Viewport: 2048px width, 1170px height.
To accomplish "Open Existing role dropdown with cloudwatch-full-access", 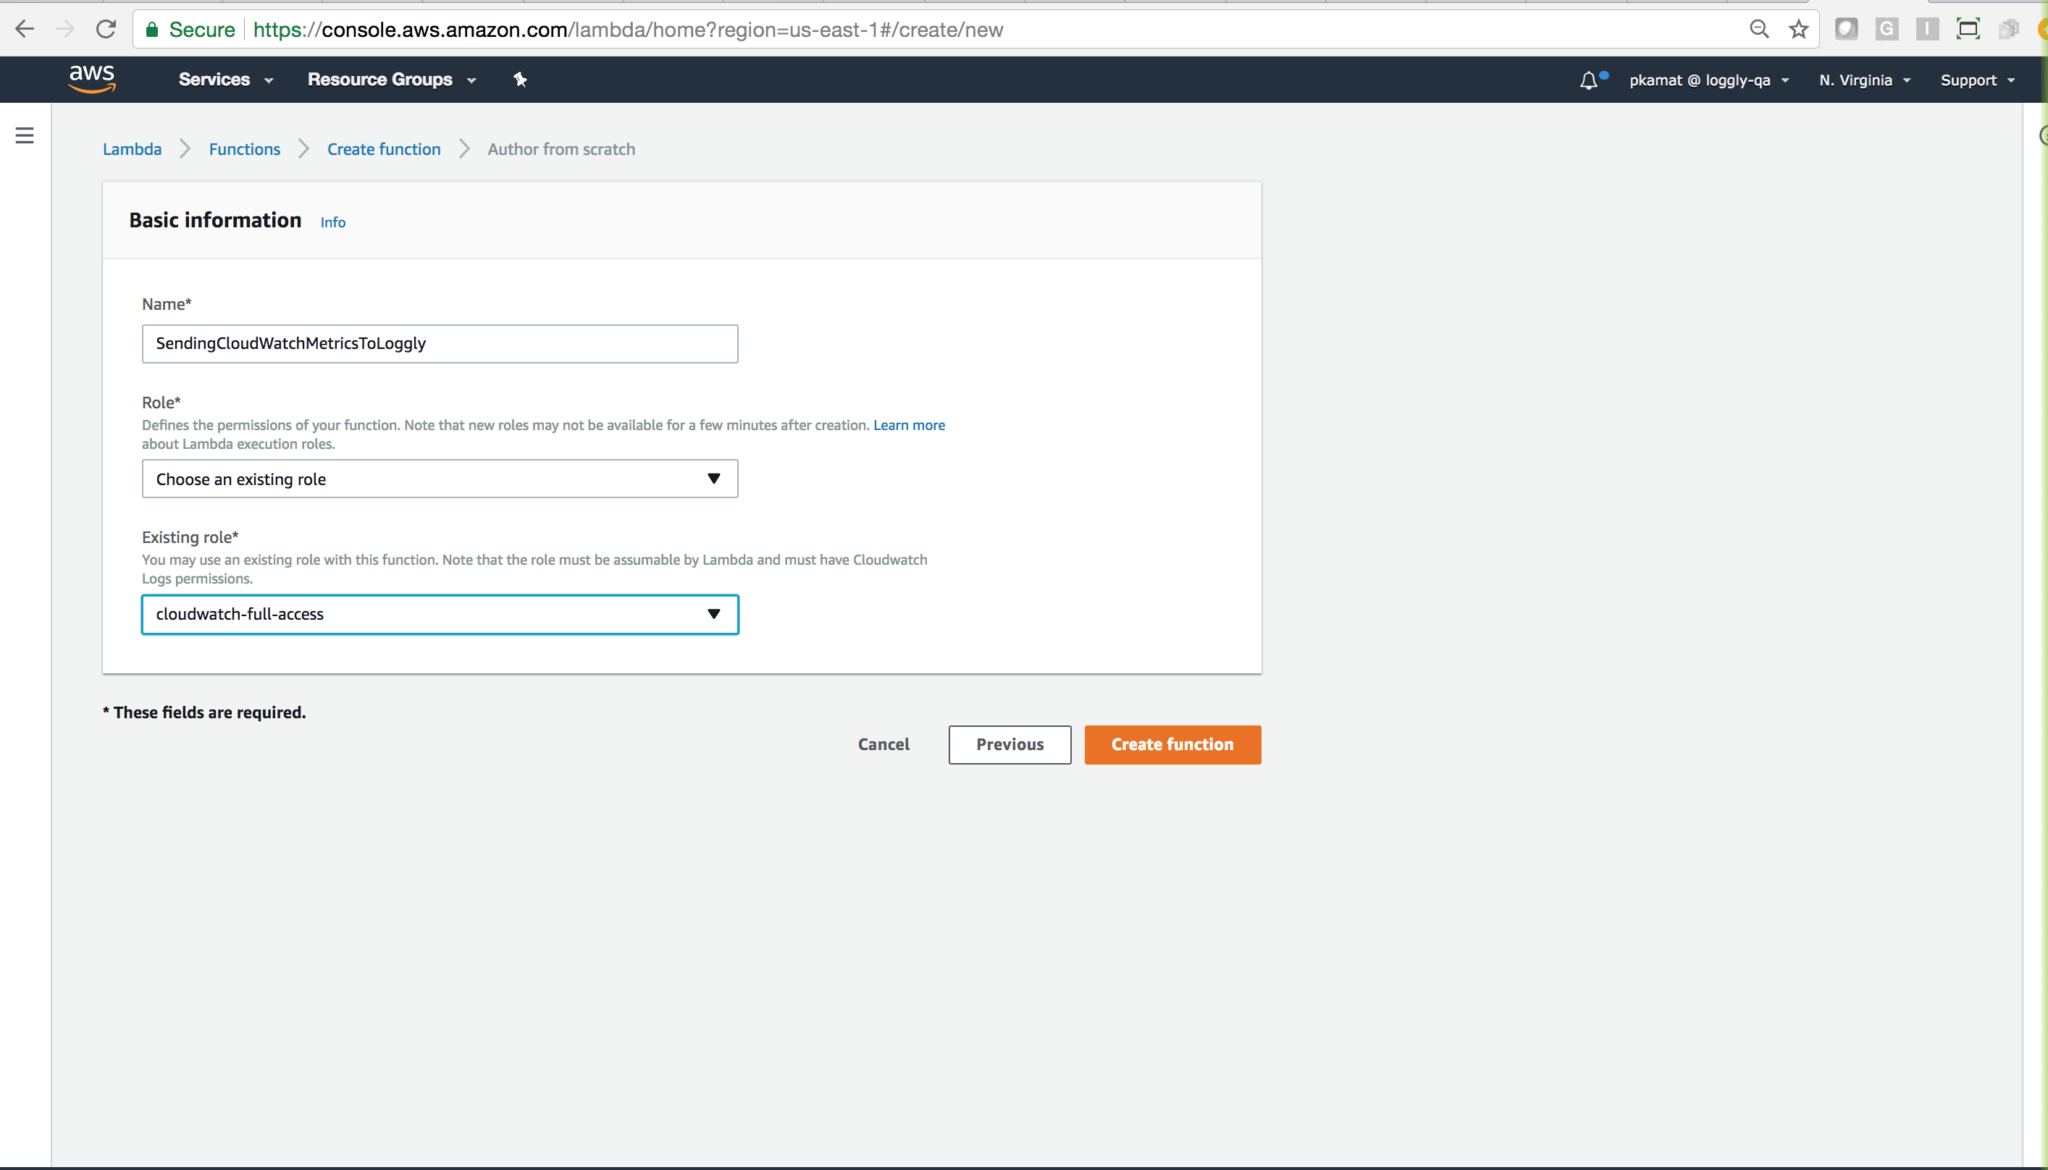I will tap(439, 614).
